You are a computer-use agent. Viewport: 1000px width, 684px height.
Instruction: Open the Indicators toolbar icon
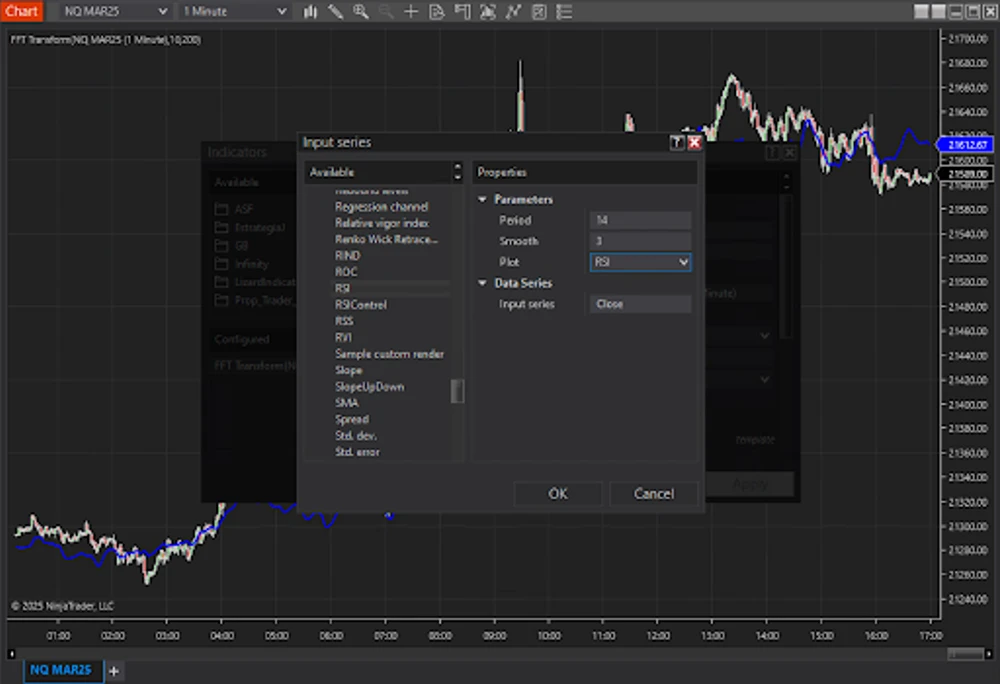pos(488,11)
